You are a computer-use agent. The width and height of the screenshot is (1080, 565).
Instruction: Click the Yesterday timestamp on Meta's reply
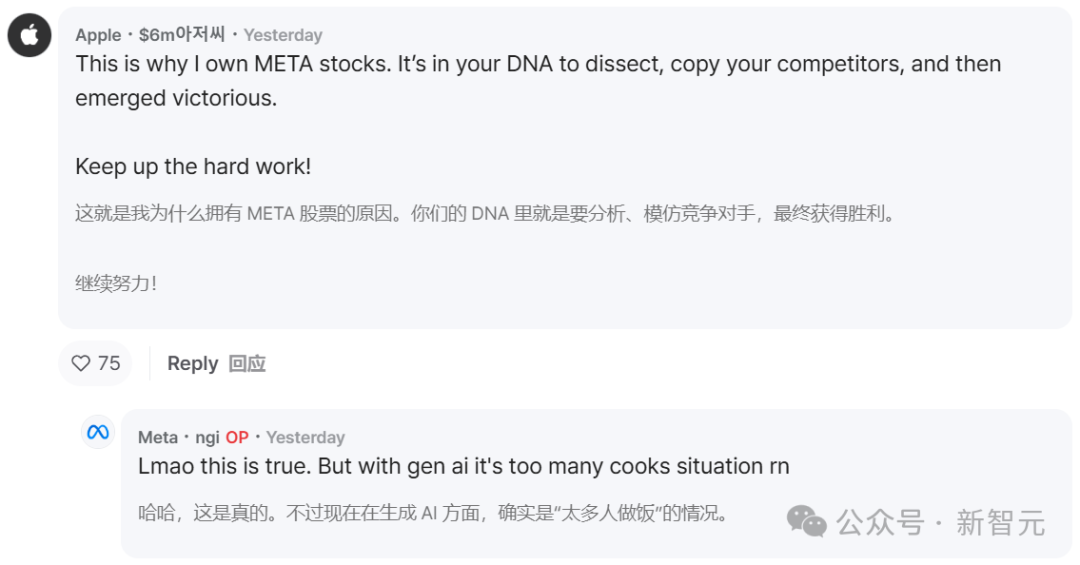(305, 437)
